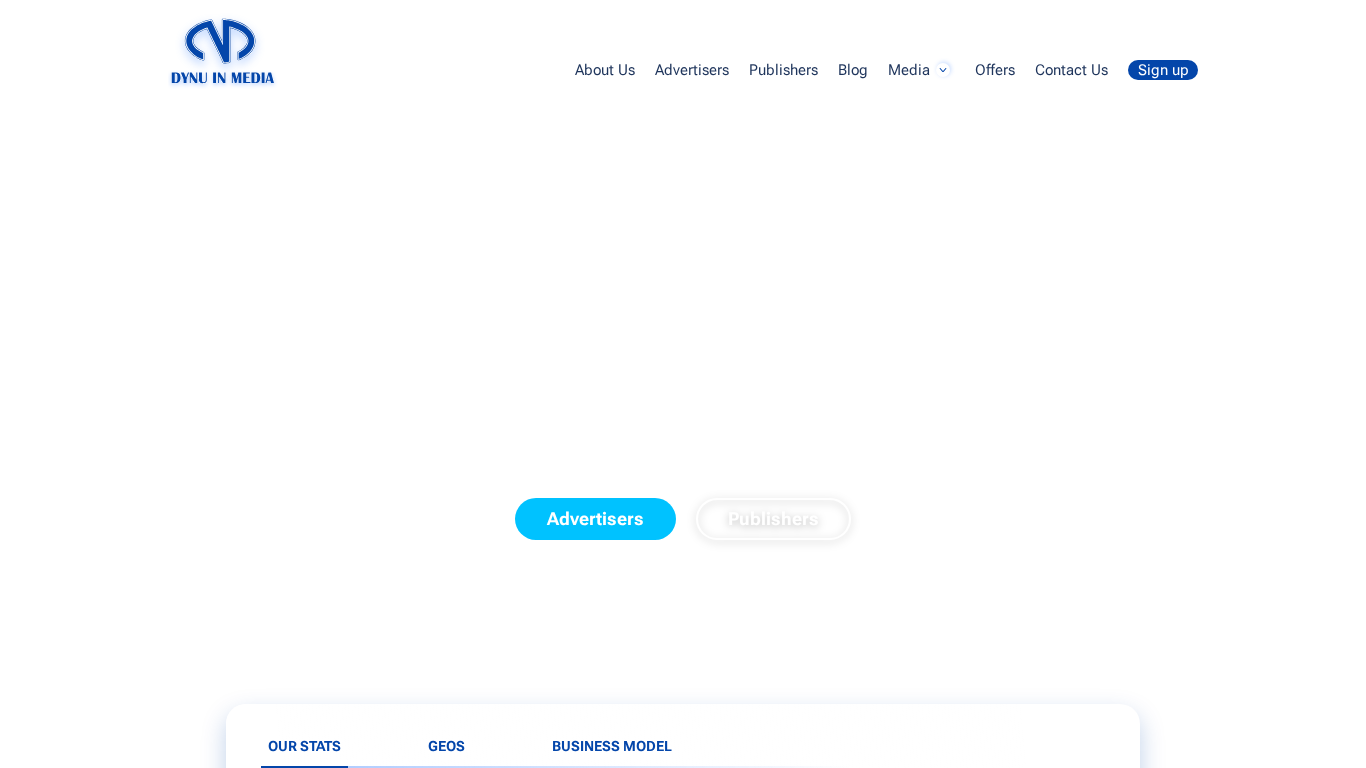Switch to Publishers view in the hero
Screen dimensions: 1366x768
773,518
